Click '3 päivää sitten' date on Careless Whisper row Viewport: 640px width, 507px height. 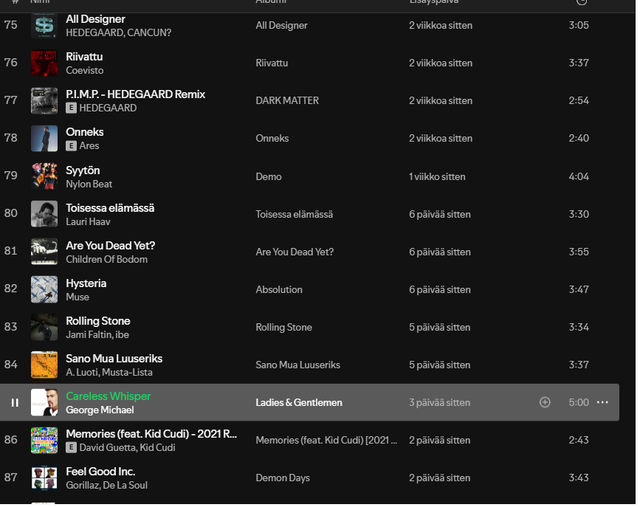point(439,402)
